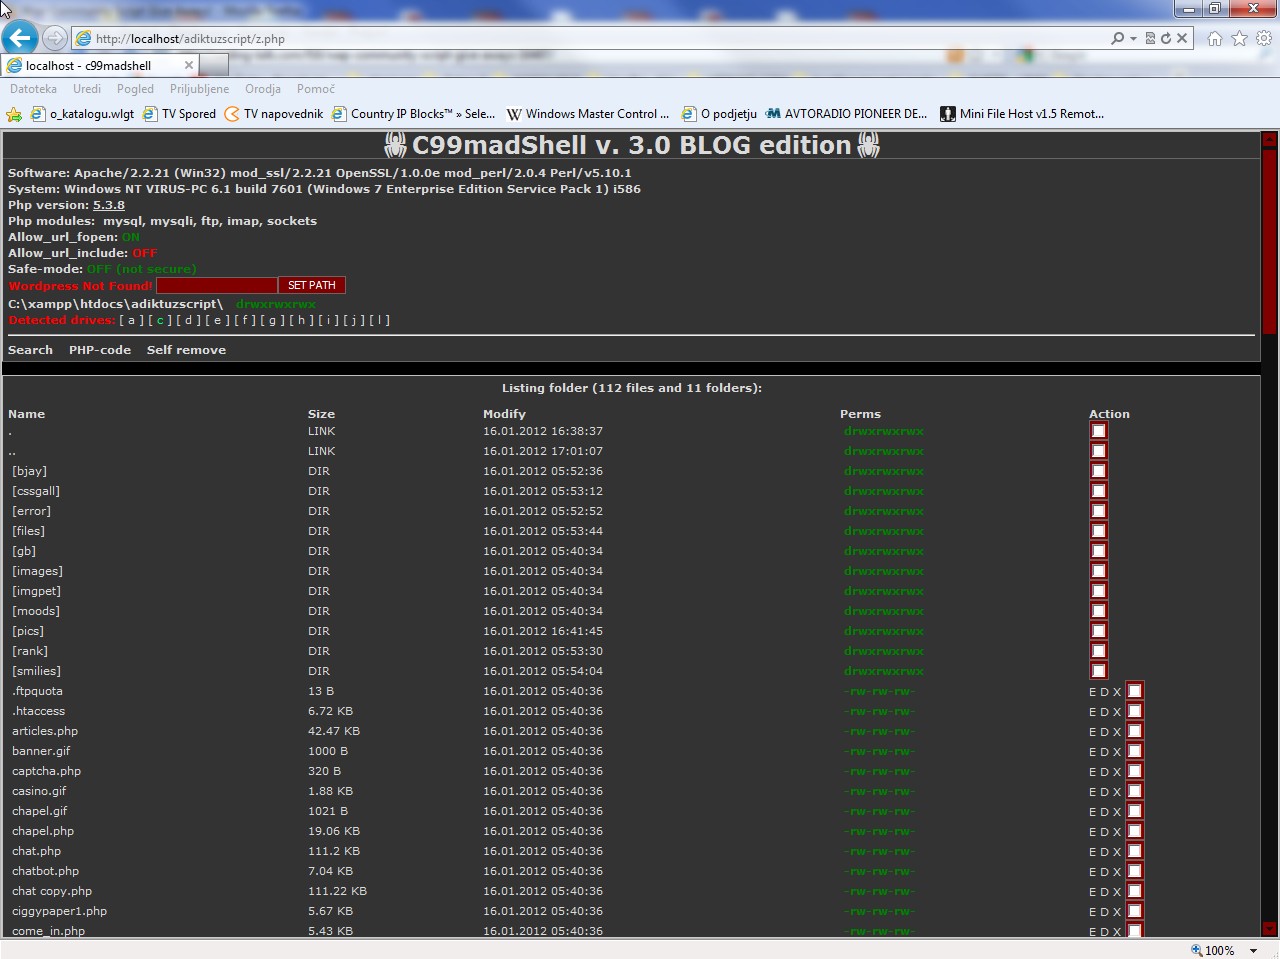Screen dimensions: 1280x959
Task: Open the Orodja menu
Action: [263, 89]
